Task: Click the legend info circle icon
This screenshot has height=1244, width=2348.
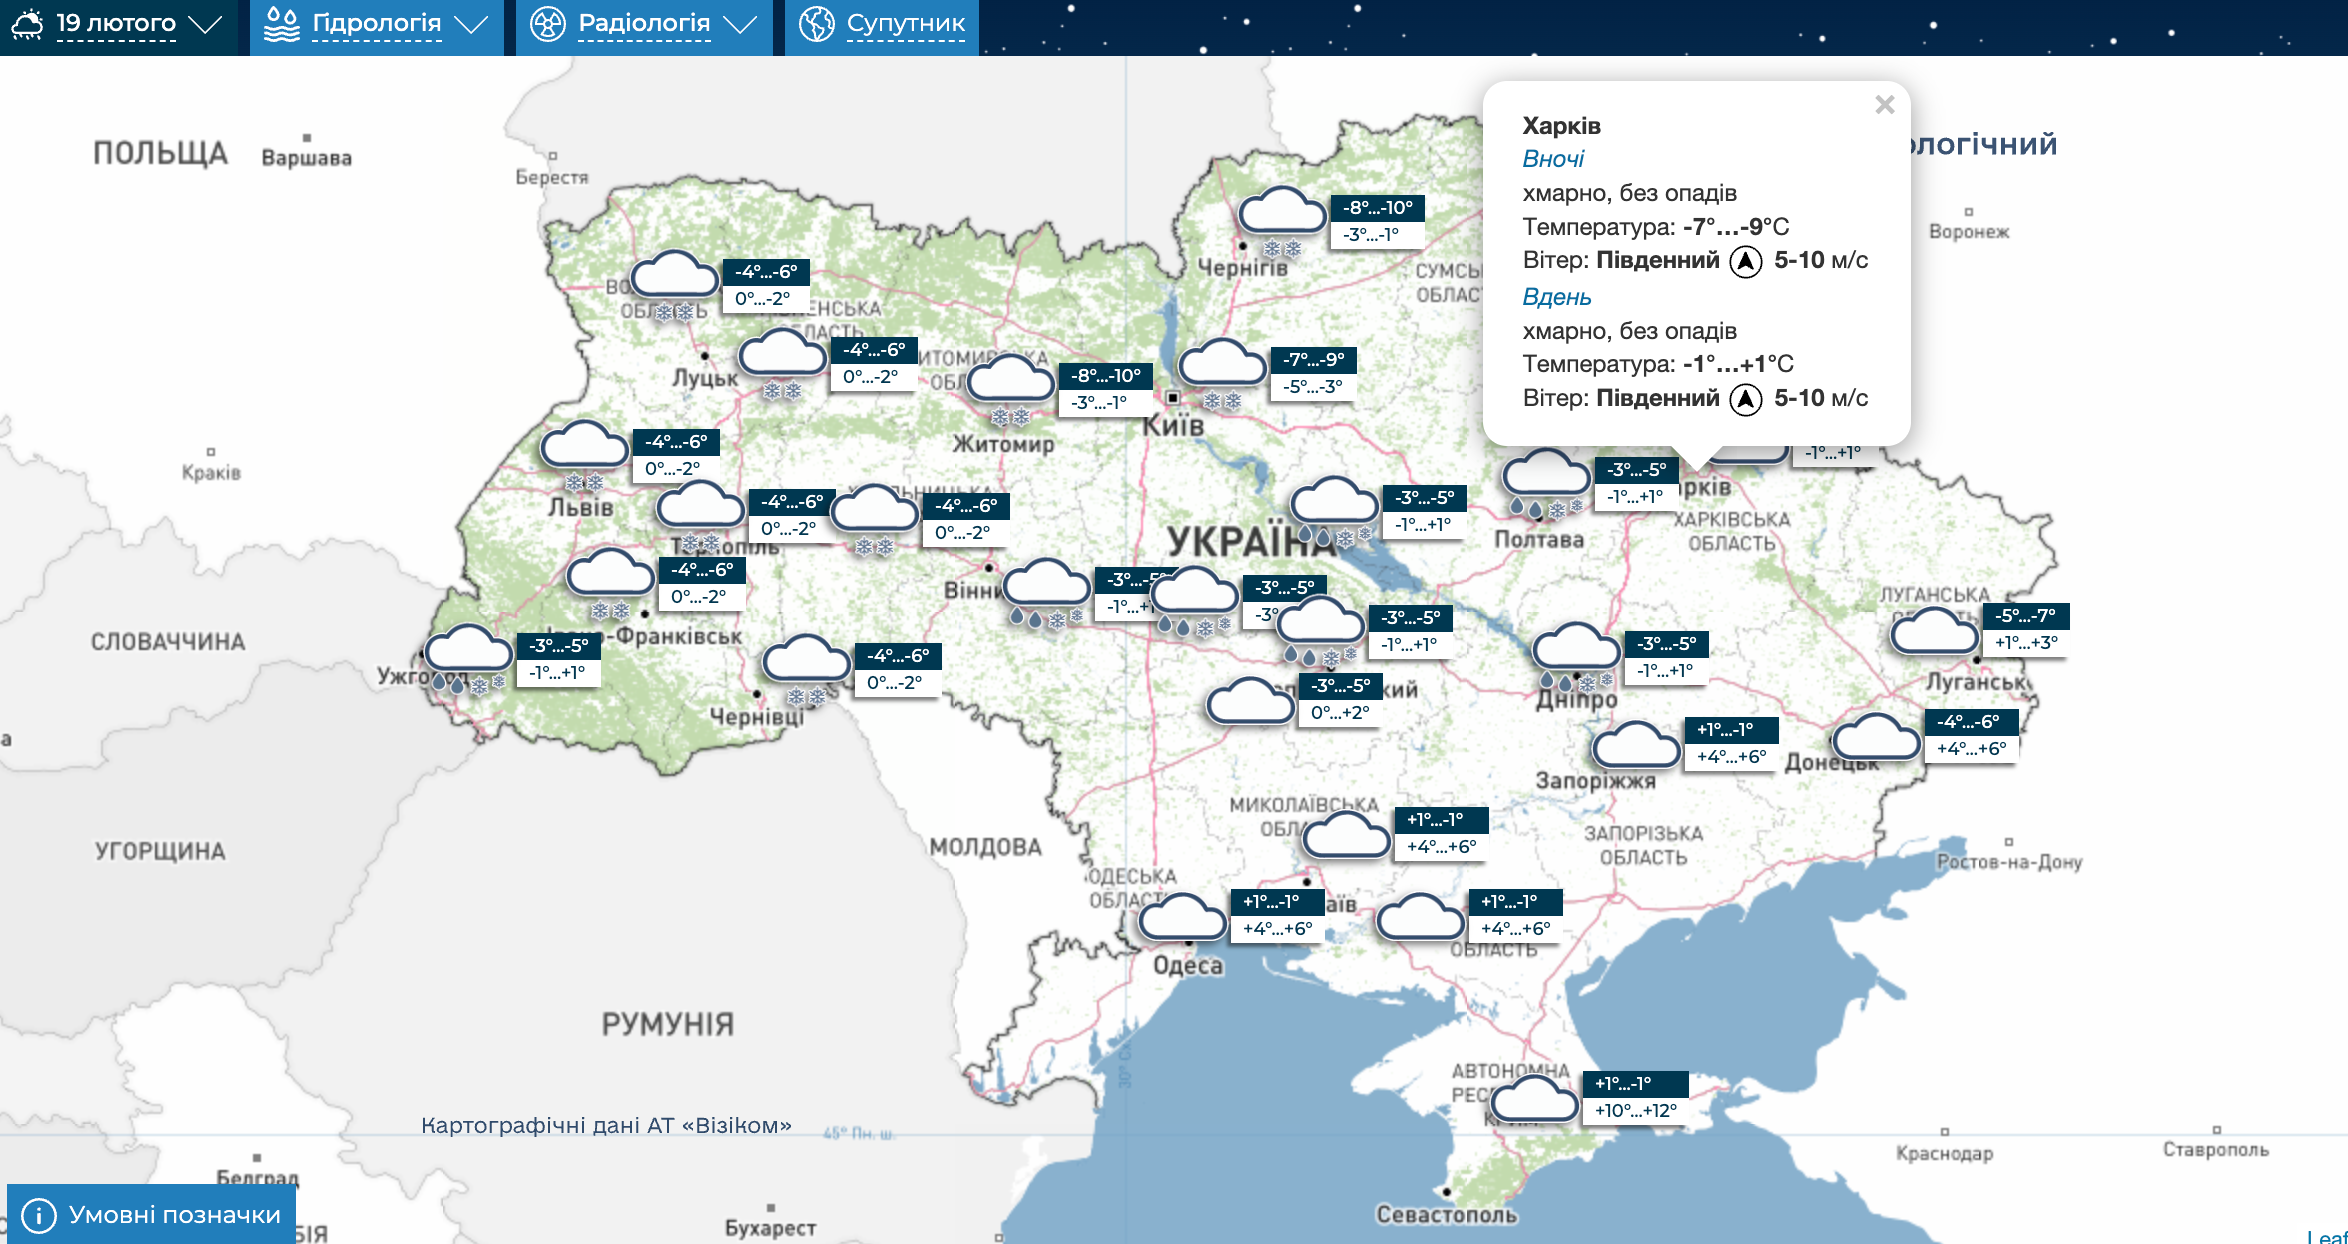Action: pyautogui.click(x=38, y=1215)
